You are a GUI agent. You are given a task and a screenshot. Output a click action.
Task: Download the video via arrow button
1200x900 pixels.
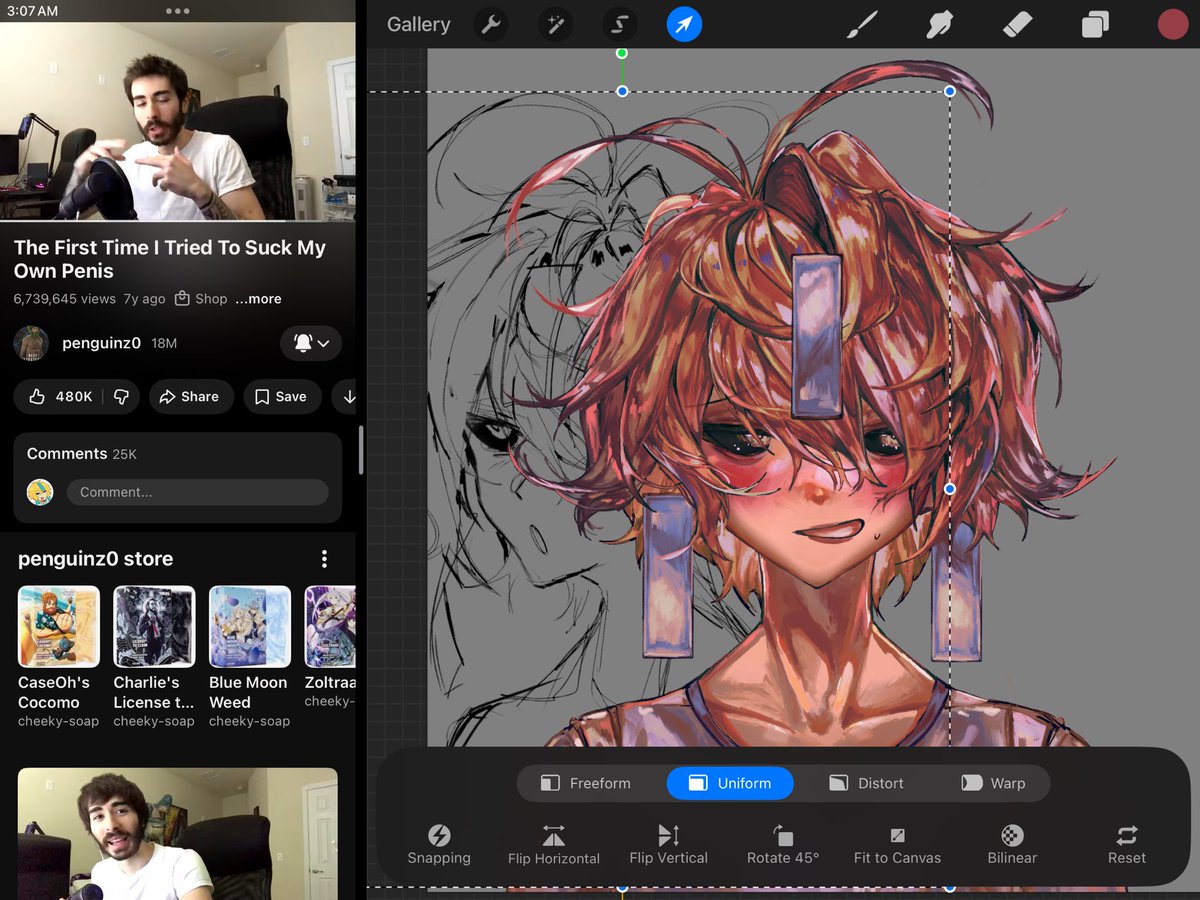coord(346,397)
